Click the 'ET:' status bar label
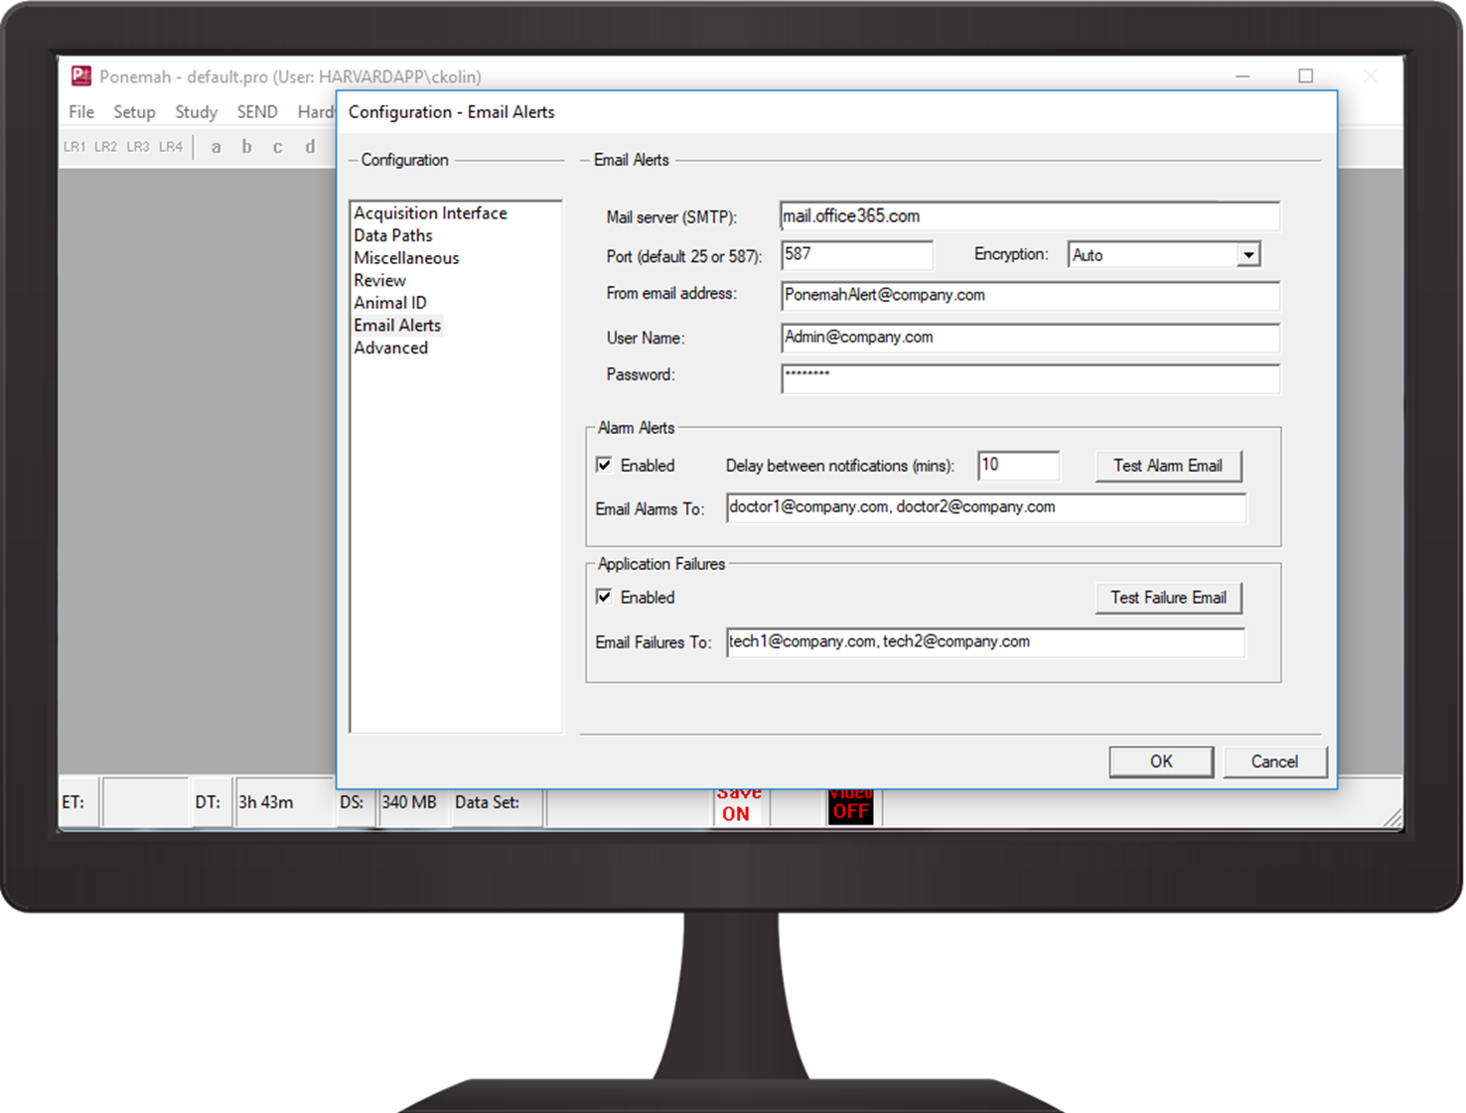 point(73,802)
